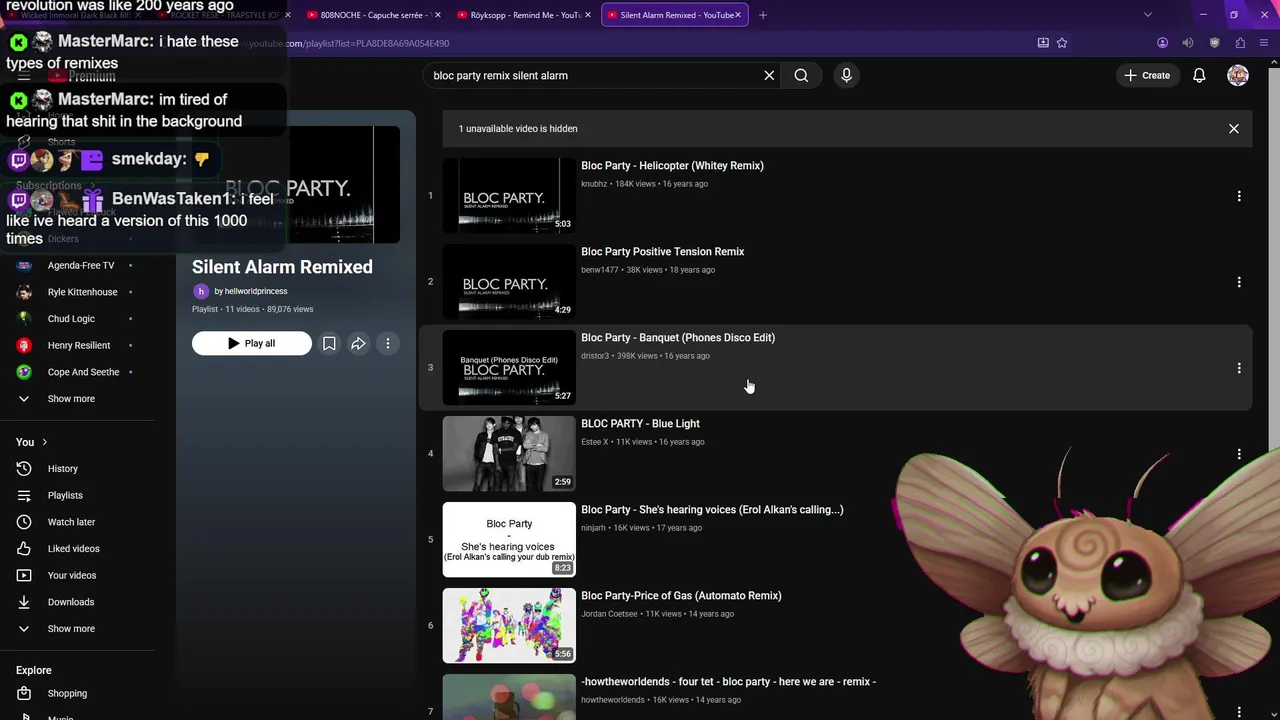Share the Silent Alarm Remixed playlist

358,343
